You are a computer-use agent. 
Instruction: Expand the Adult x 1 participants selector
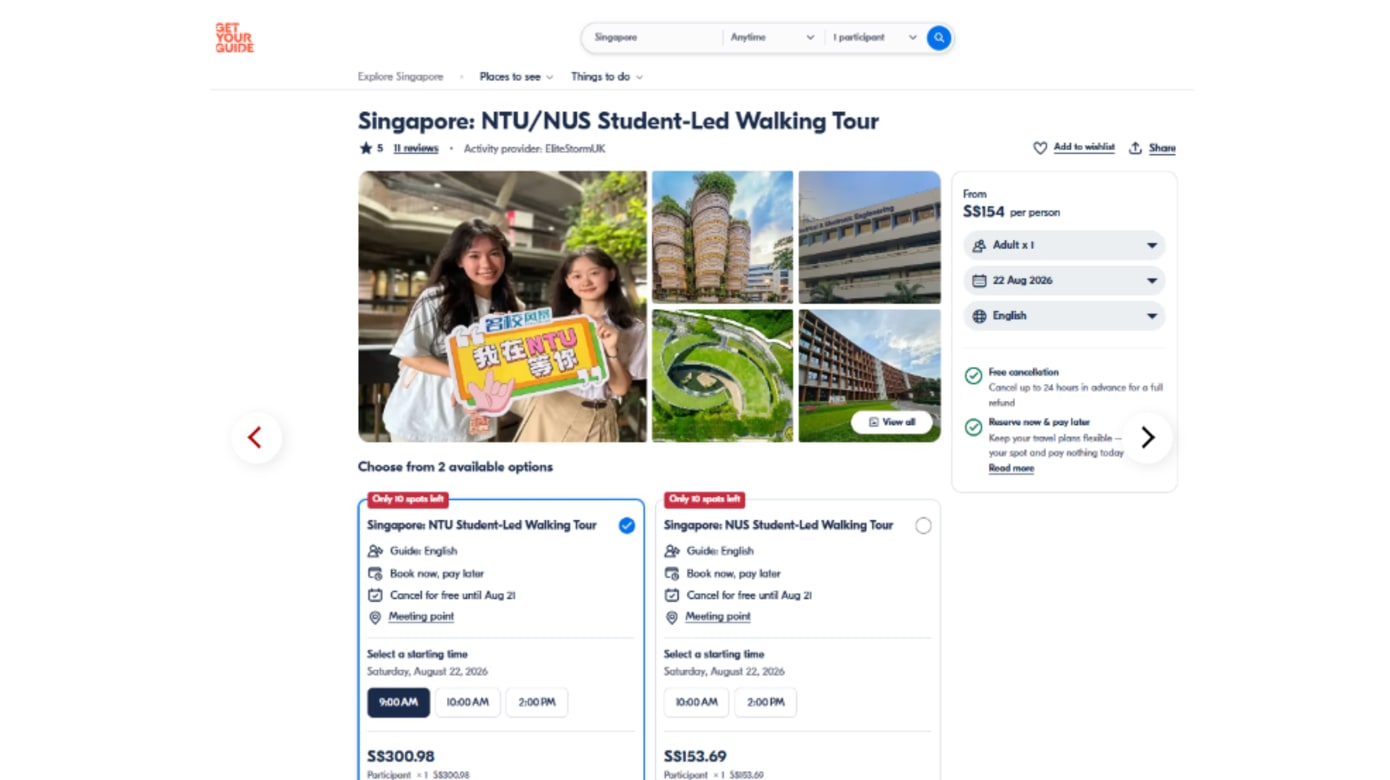1064,245
